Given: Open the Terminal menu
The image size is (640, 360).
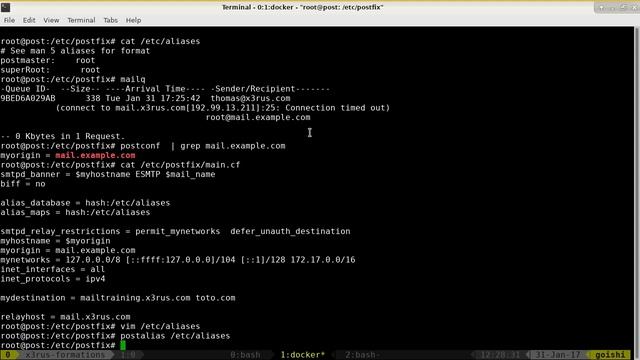Looking at the screenshot, I should [x=81, y=20].
